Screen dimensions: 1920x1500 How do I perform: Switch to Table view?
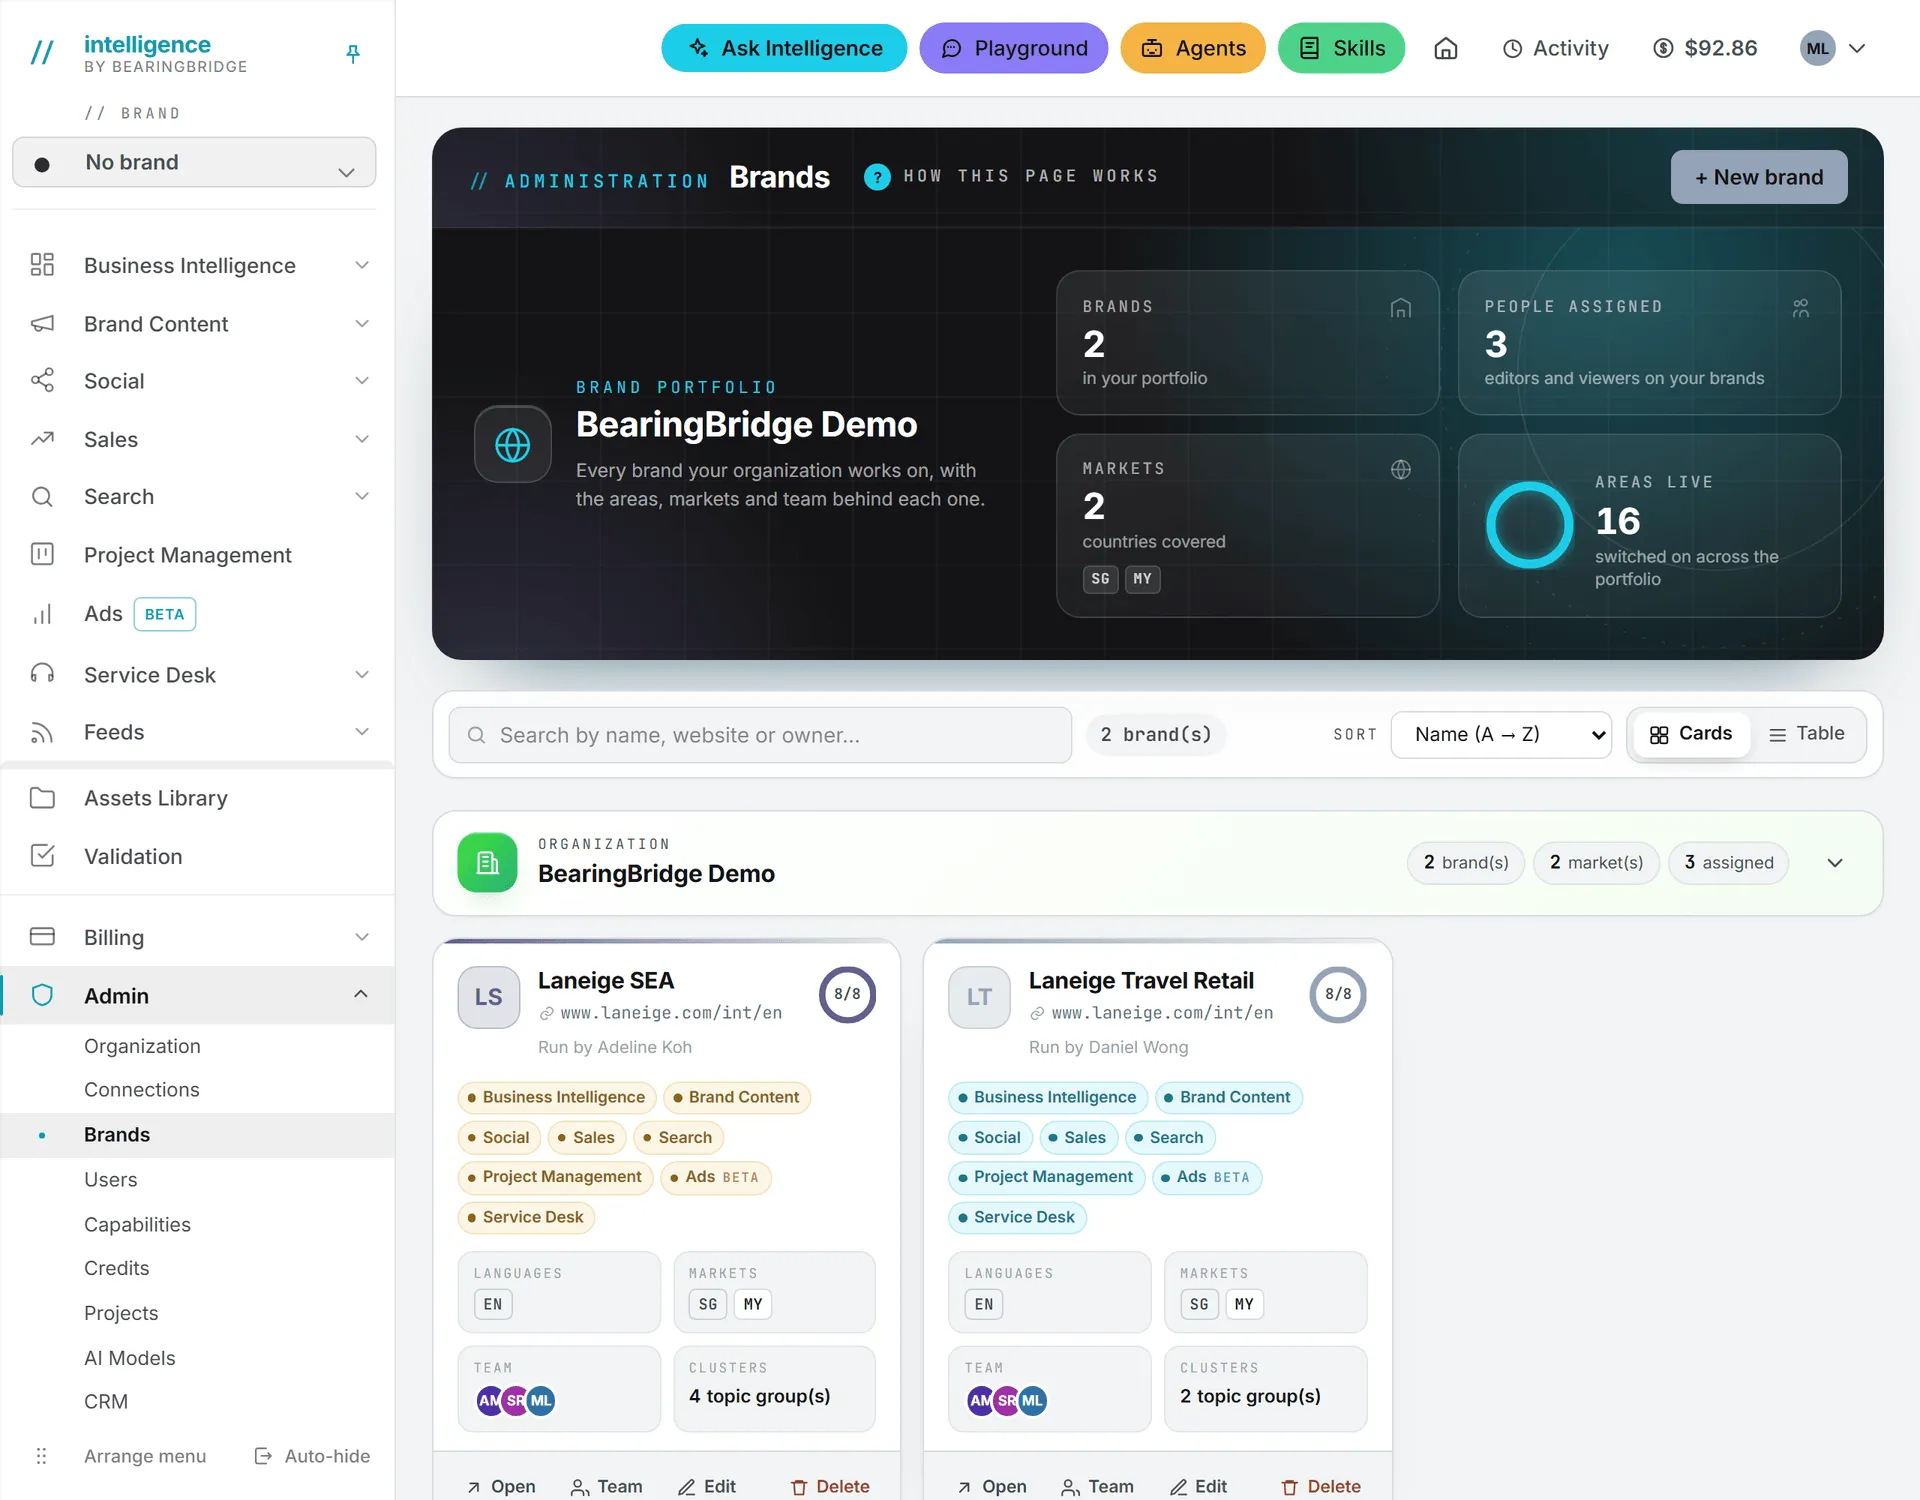pyautogui.click(x=1807, y=734)
